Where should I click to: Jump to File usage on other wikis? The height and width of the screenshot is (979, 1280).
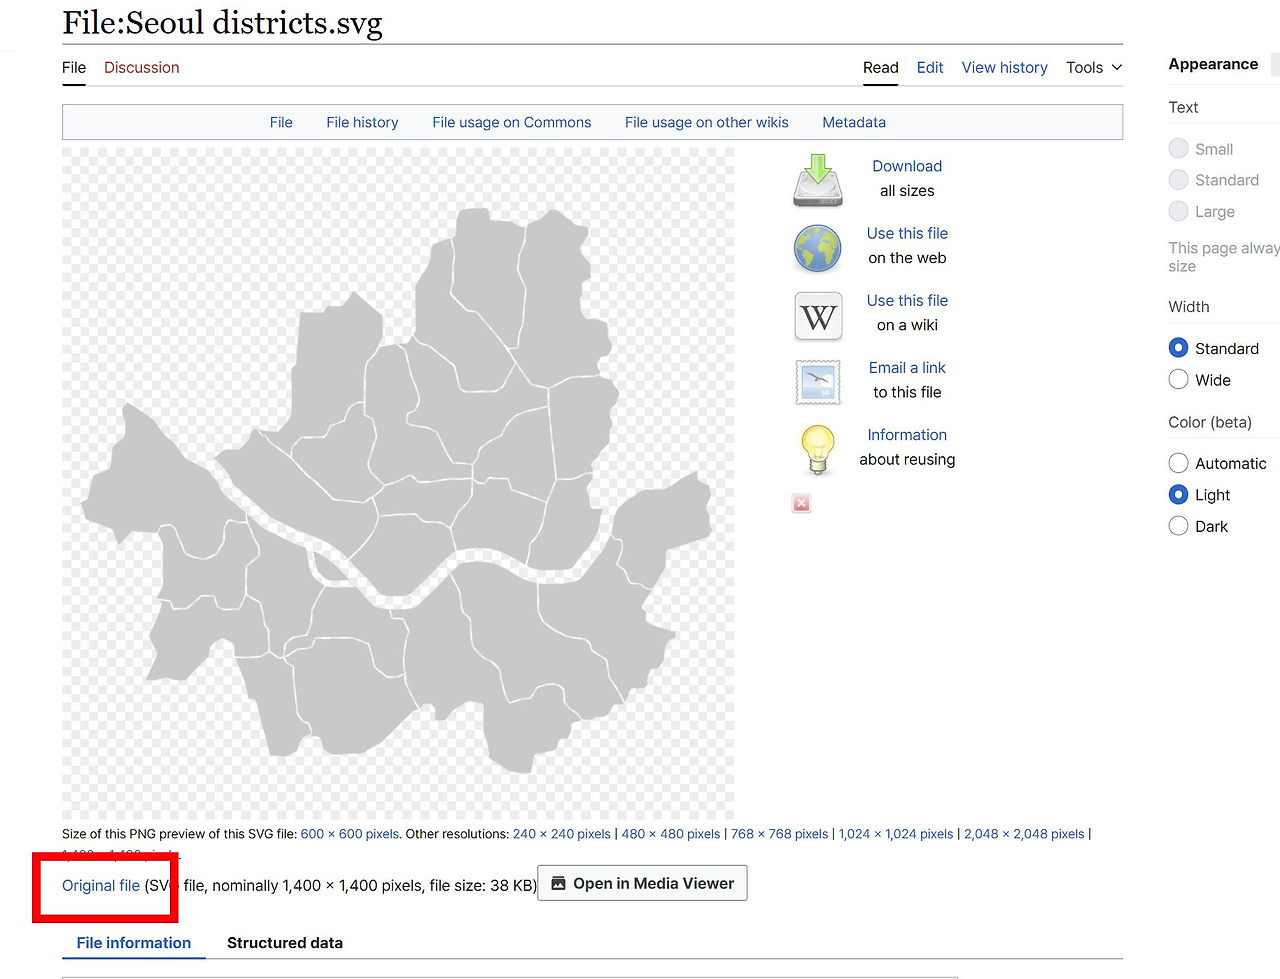coord(707,122)
